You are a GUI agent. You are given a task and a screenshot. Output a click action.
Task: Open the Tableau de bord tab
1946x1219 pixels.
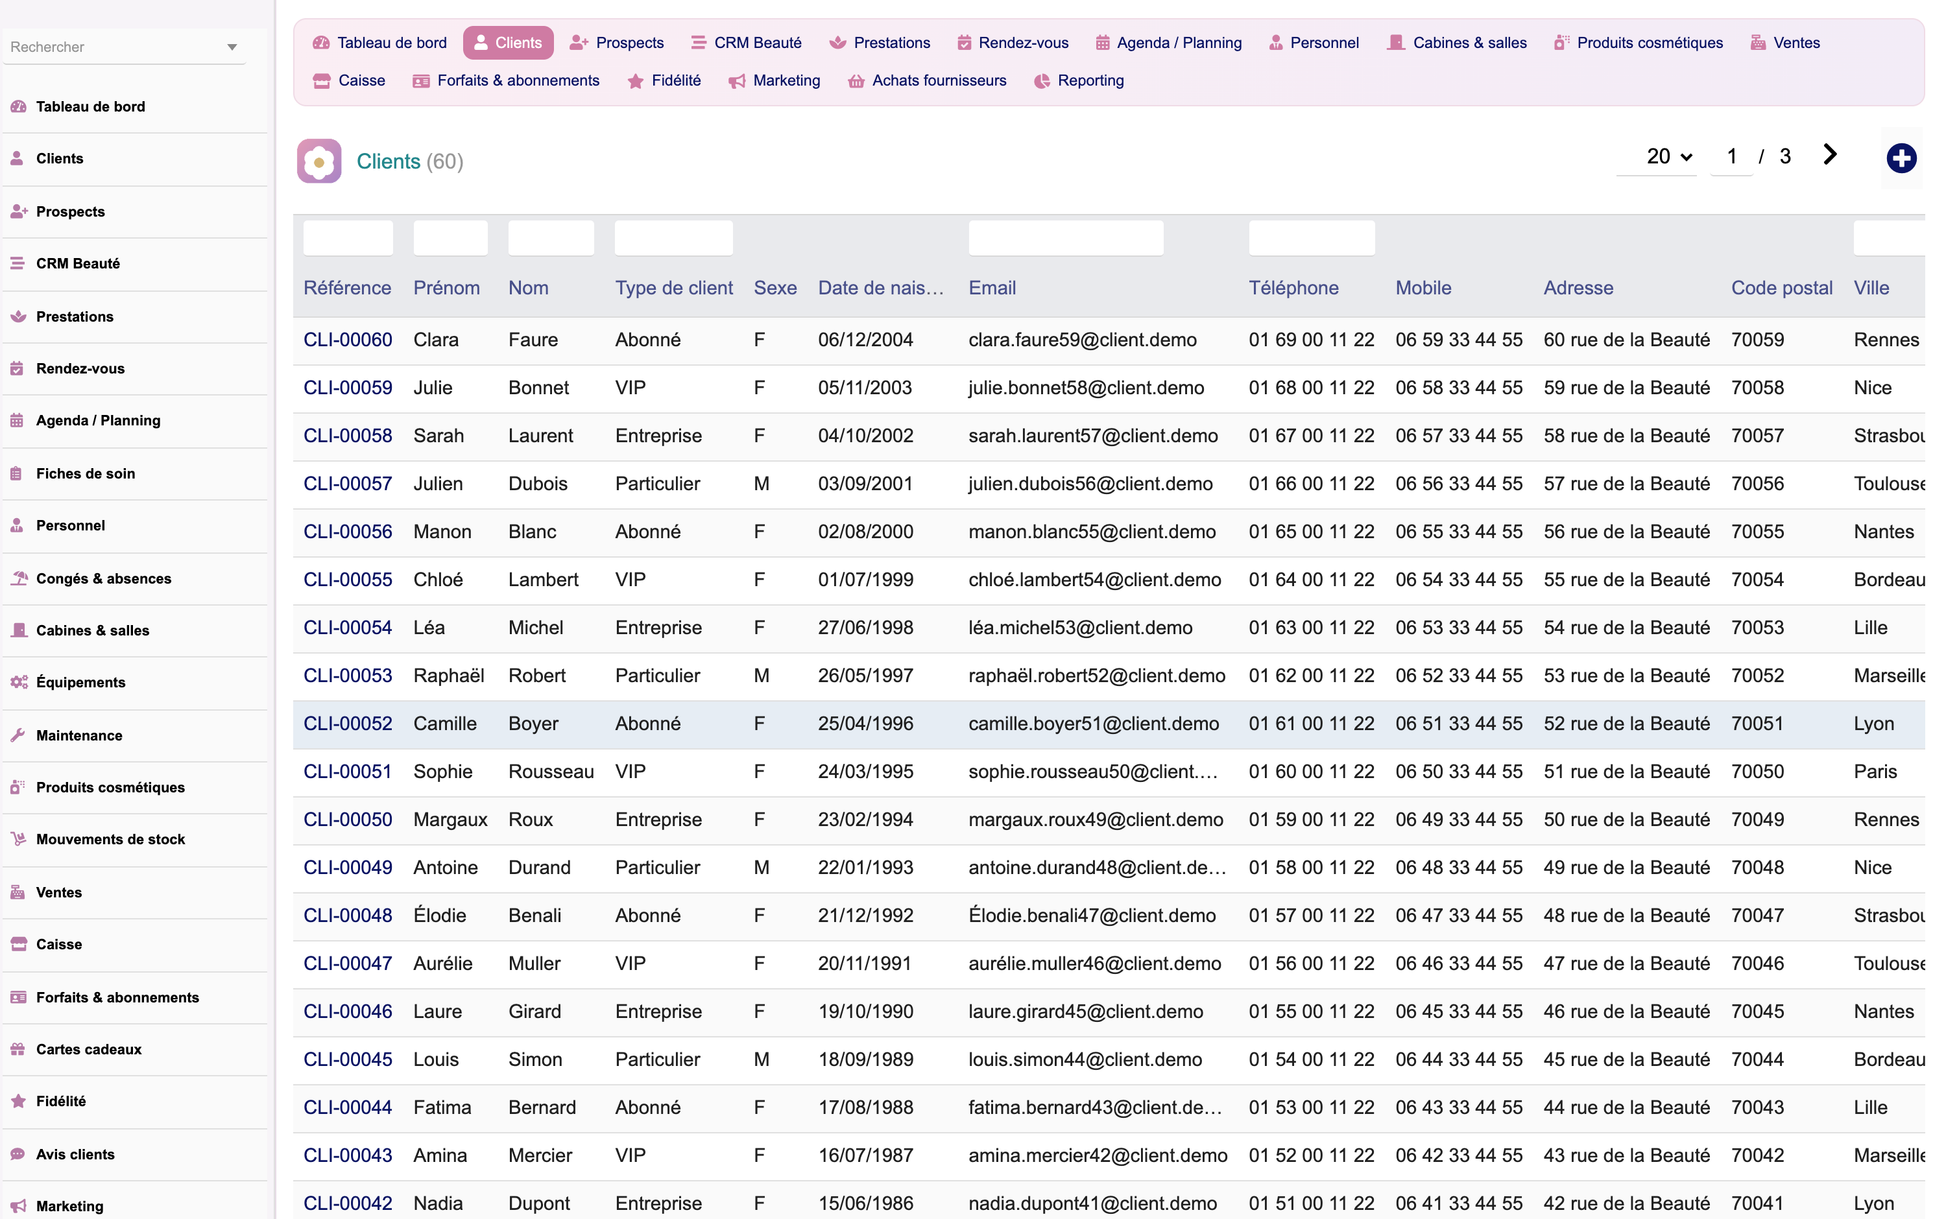tap(380, 43)
